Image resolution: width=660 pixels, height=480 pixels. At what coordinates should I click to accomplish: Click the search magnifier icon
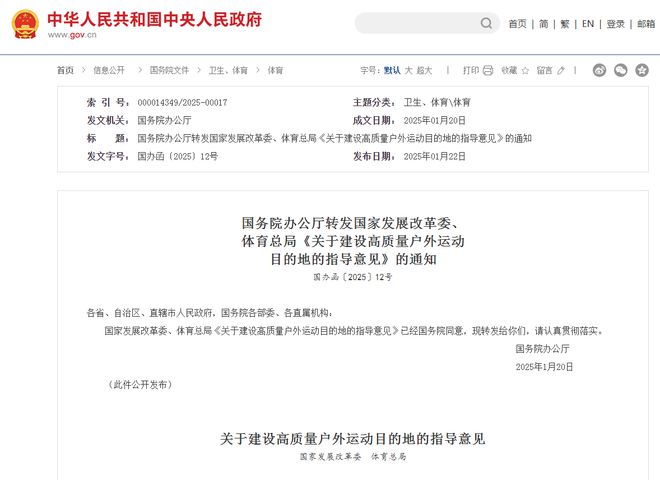(486, 23)
